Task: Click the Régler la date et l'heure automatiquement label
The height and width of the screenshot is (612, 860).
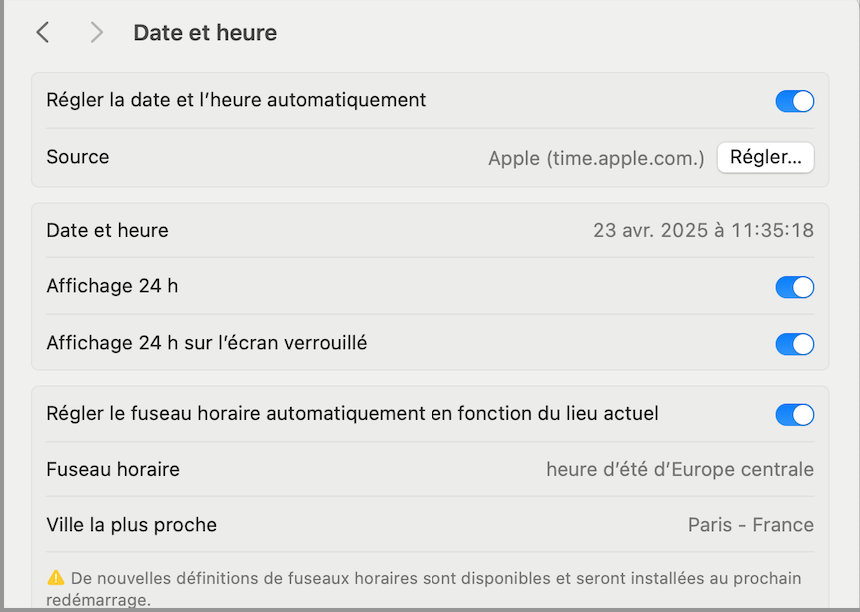Action: coord(236,100)
